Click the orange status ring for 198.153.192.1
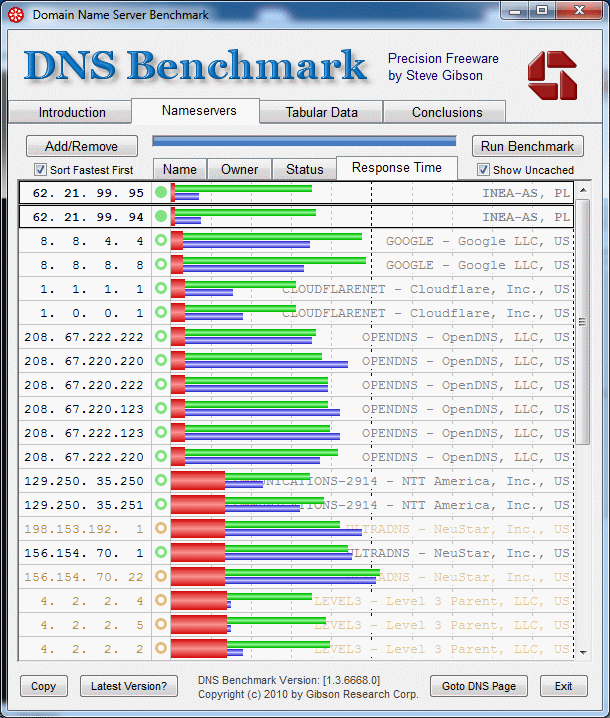 (161, 528)
